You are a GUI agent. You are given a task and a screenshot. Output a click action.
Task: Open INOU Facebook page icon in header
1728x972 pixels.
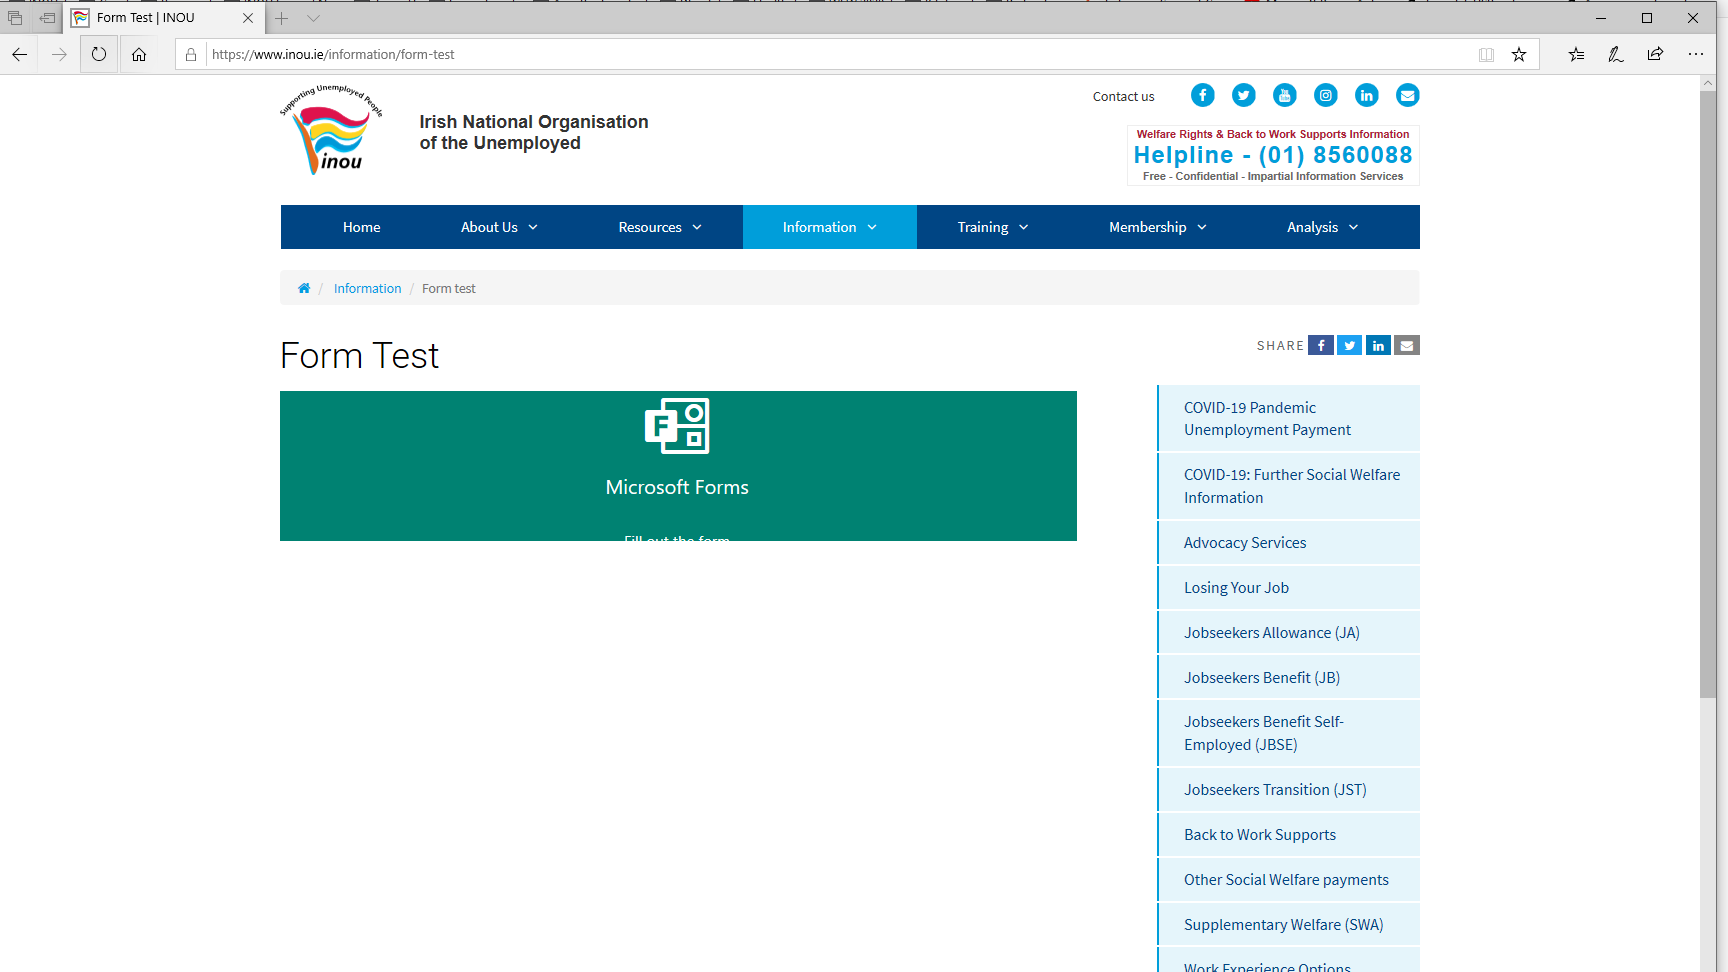[1202, 95]
